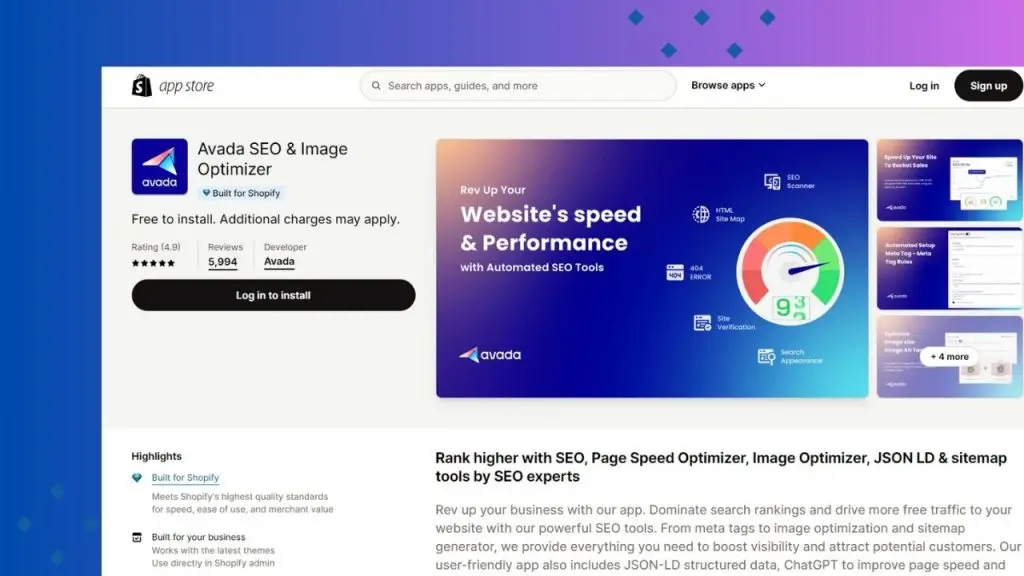Click the Site Verification icon in banner
1024x576 pixels.
(703, 323)
